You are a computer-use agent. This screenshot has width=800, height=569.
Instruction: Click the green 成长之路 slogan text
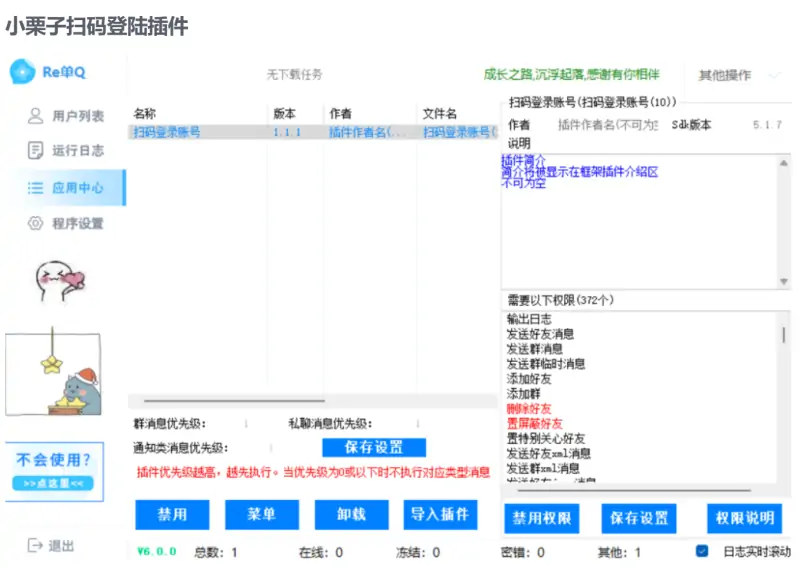click(571, 75)
